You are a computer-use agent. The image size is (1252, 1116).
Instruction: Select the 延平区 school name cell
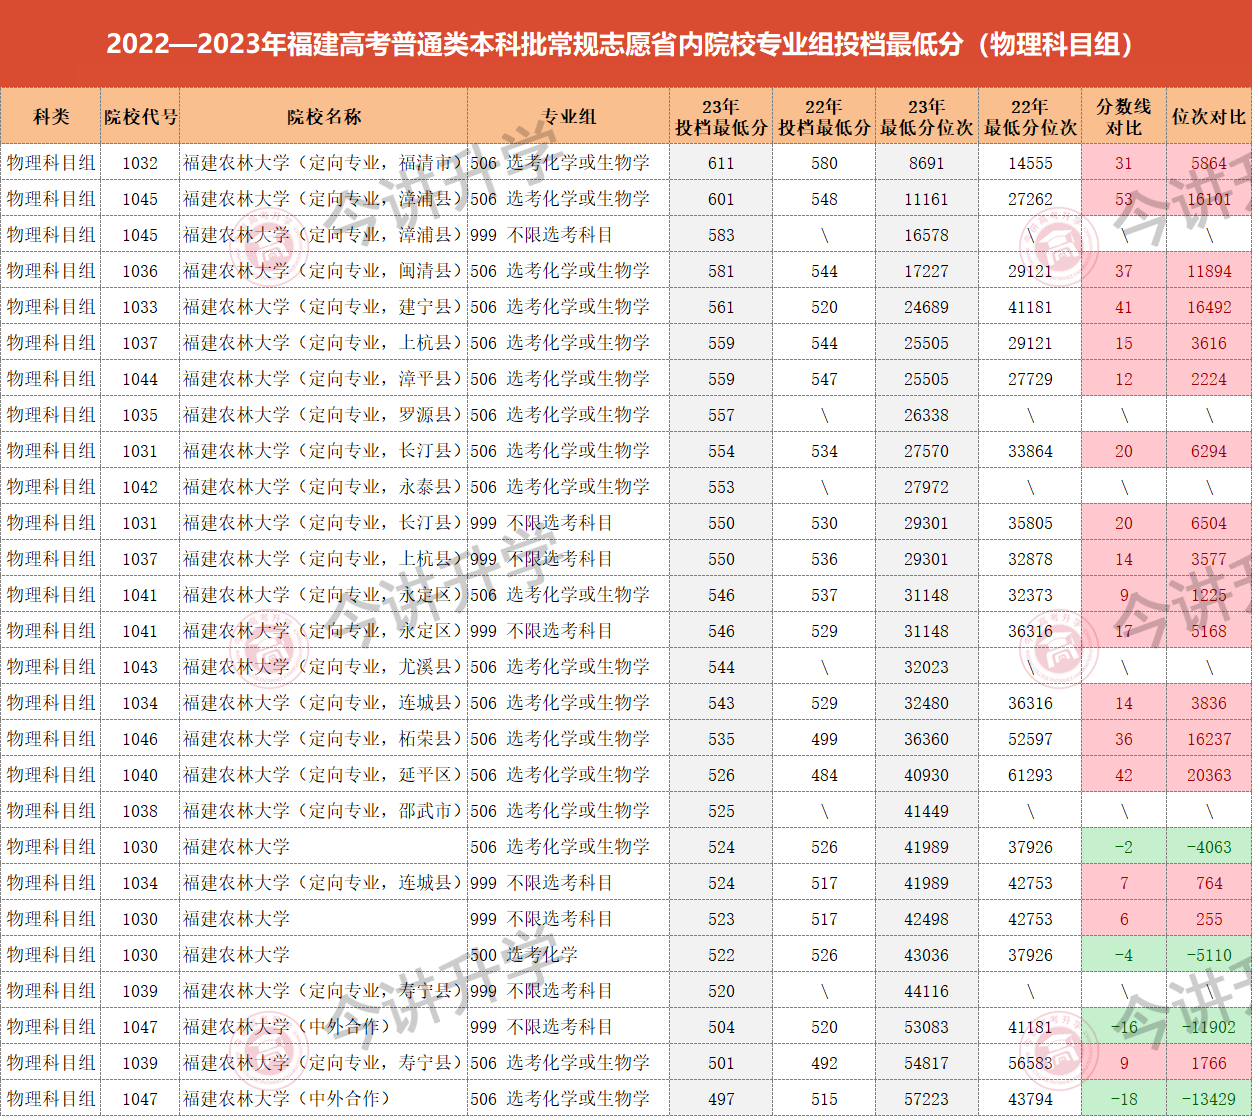(x=324, y=775)
